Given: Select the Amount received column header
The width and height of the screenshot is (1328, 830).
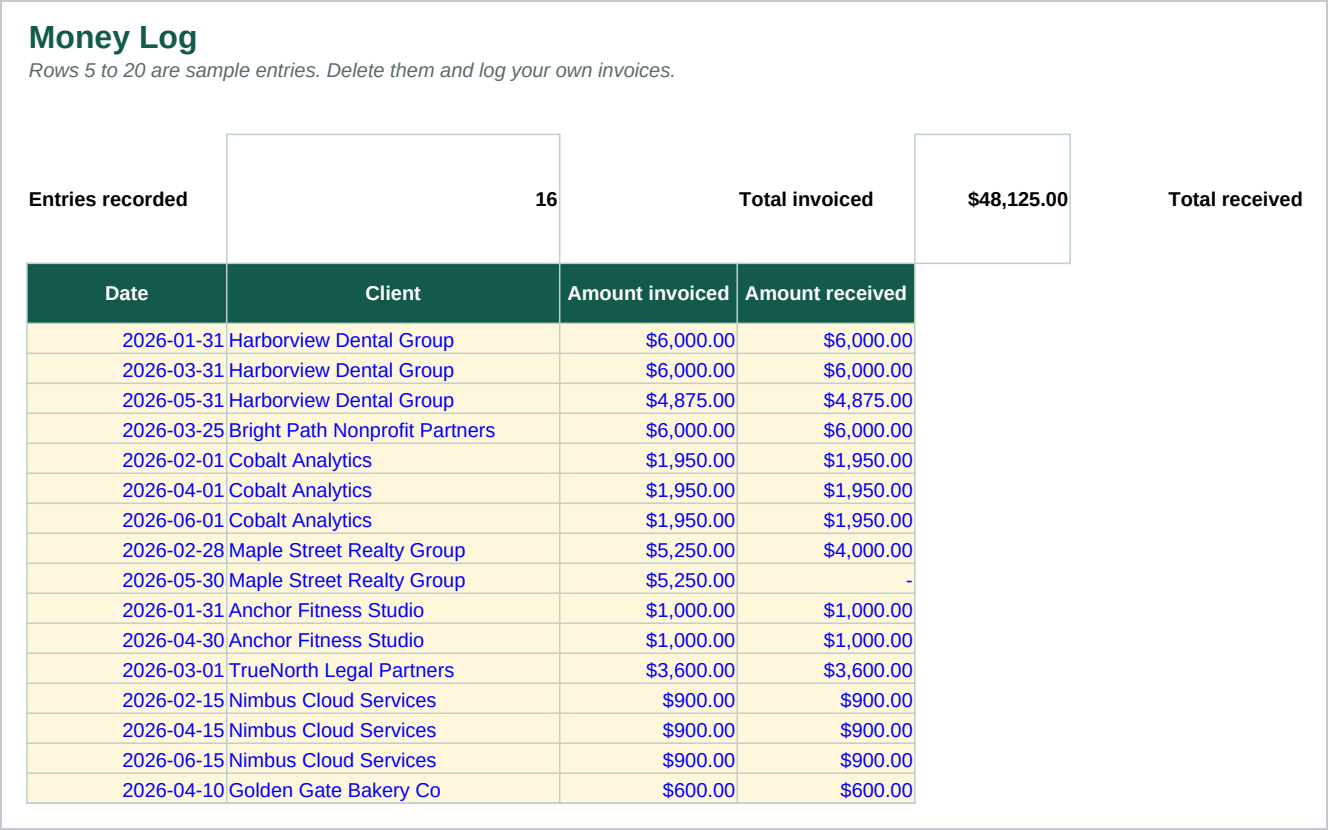Looking at the screenshot, I should tap(826, 293).
